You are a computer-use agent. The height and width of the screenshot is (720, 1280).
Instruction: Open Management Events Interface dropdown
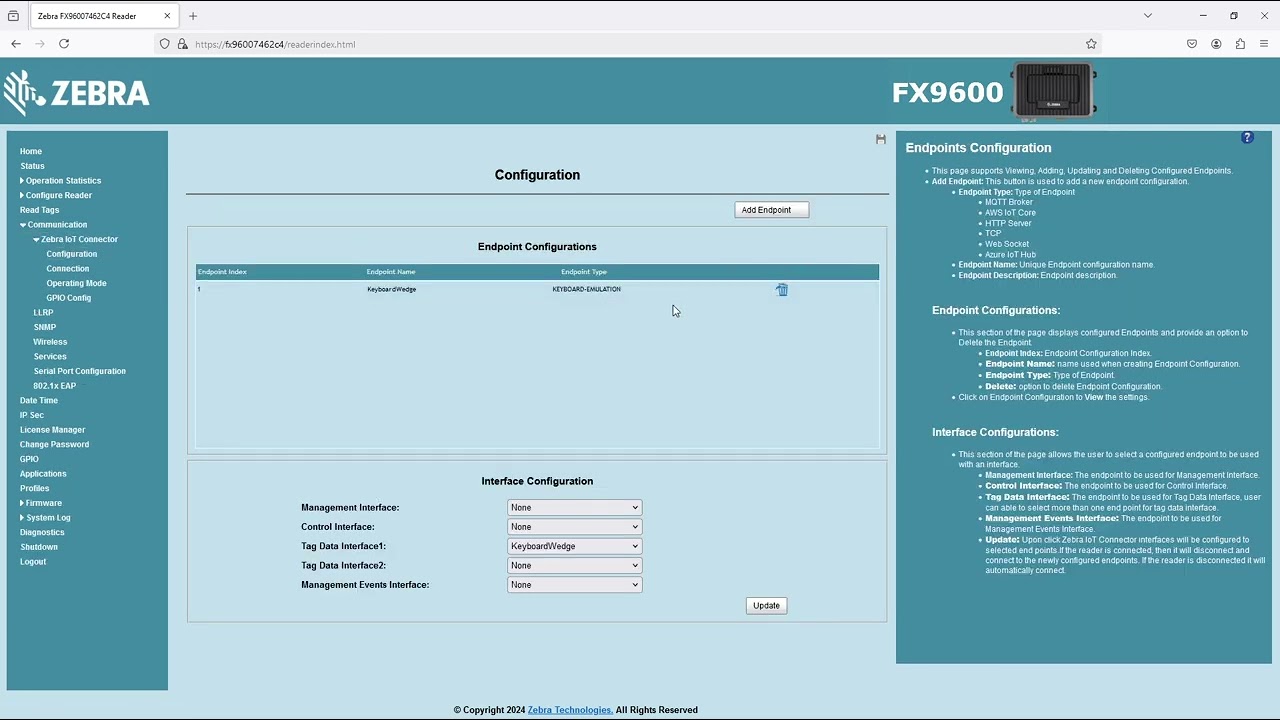click(x=574, y=585)
